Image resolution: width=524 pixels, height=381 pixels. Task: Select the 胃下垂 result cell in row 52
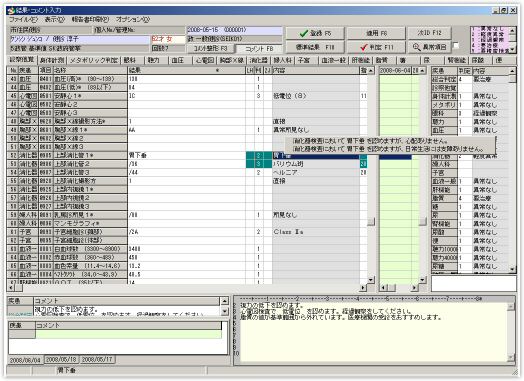(x=186, y=155)
